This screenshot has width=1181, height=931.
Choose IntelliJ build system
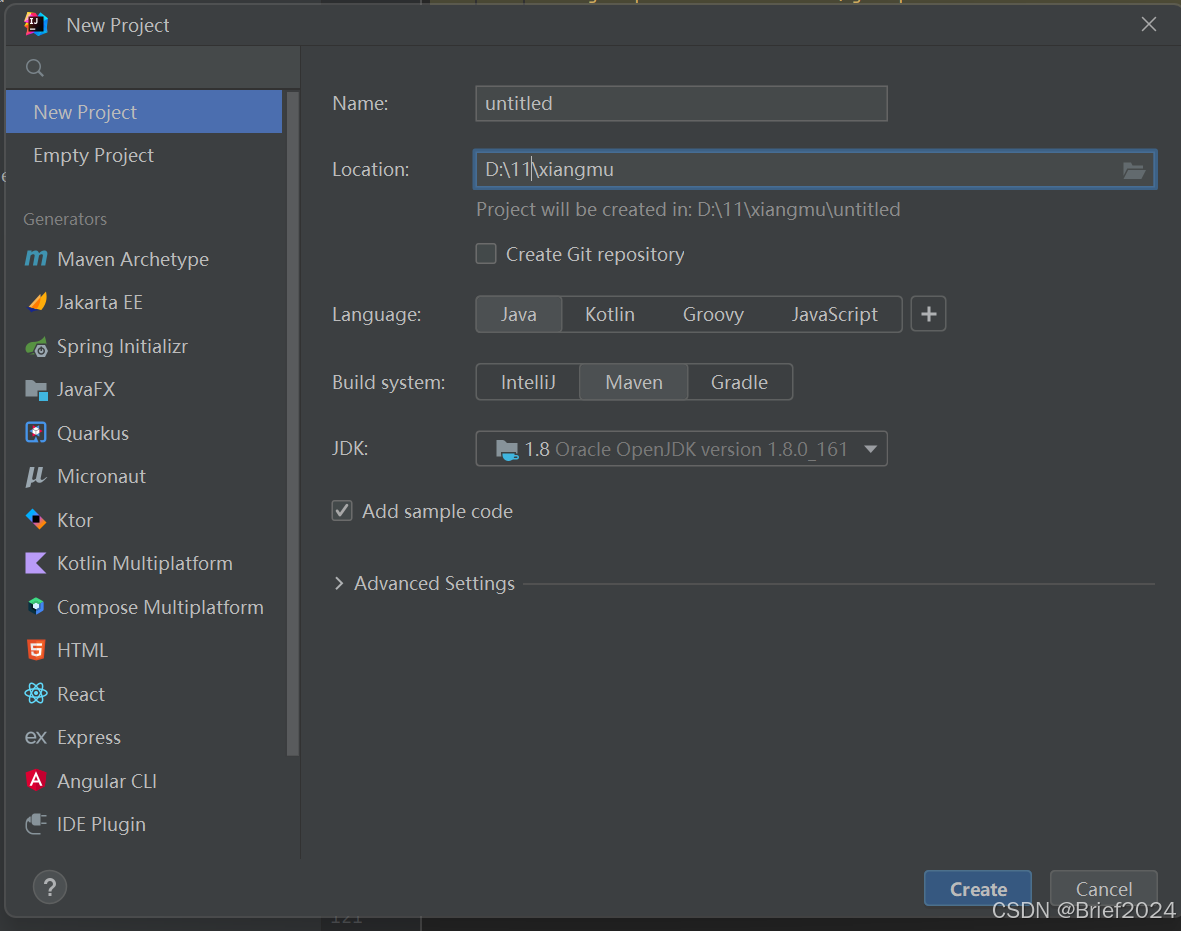pyautogui.click(x=528, y=382)
